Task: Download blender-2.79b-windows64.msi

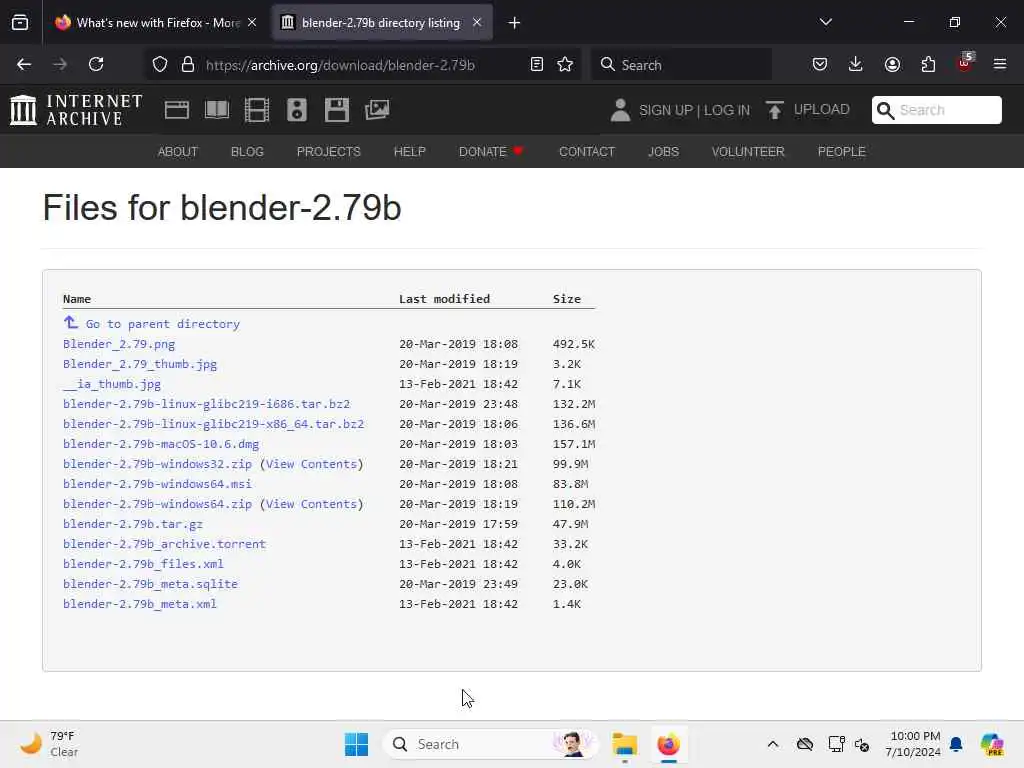Action: (157, 484)
